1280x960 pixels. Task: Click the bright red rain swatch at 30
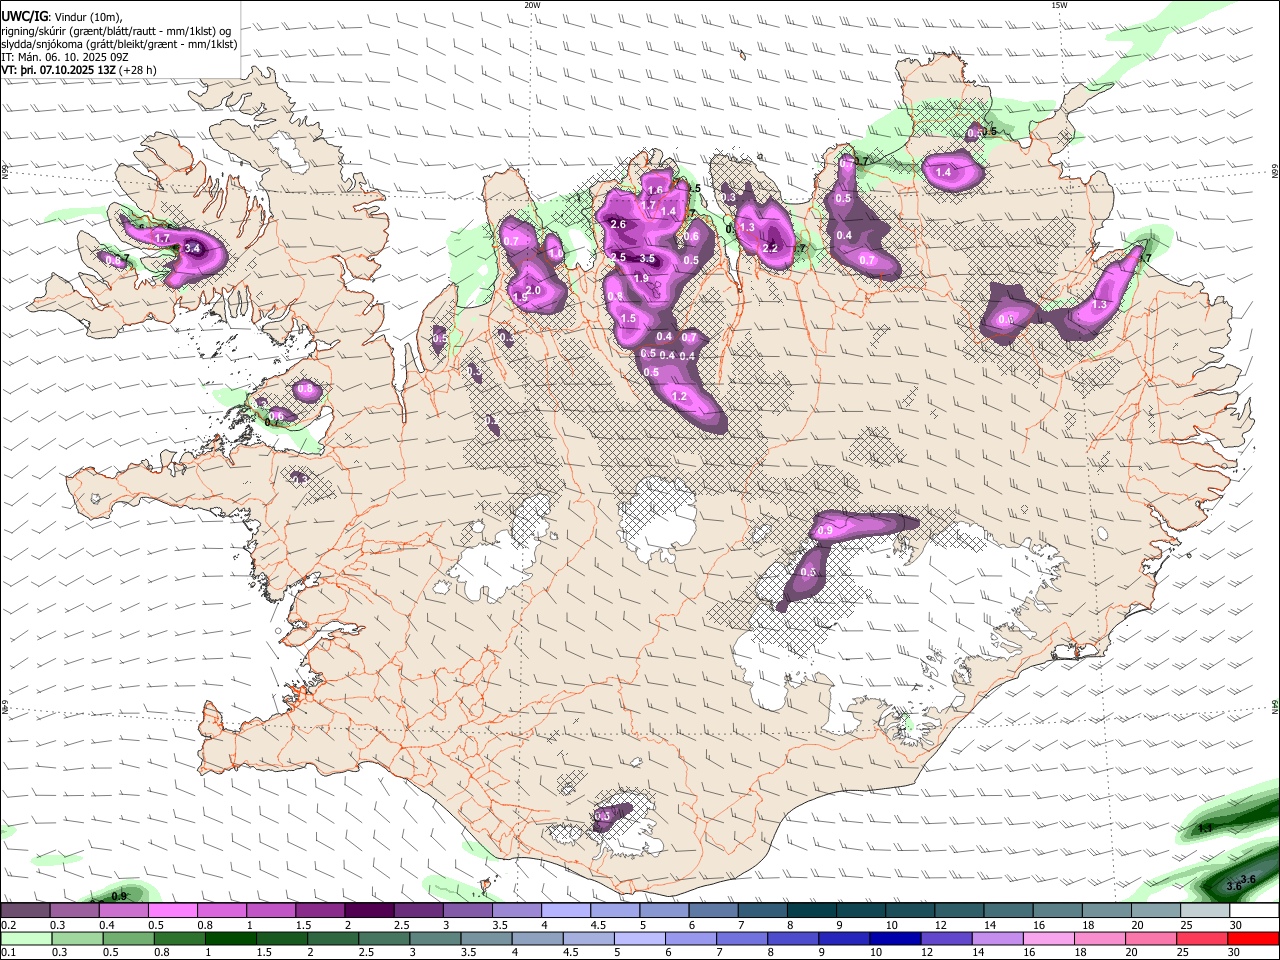(x=1254, y=938)
